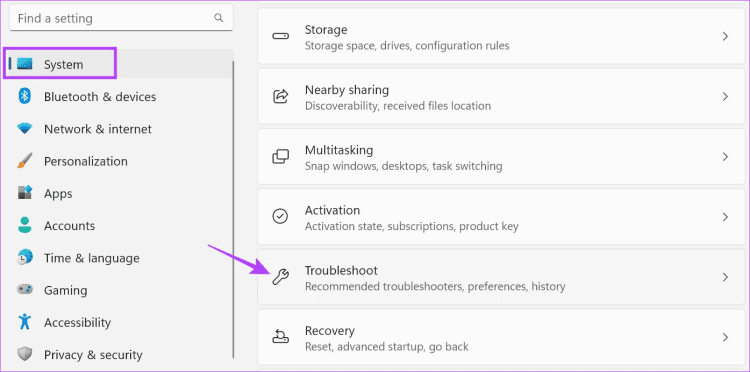Viewport: 750px width, 372px height.
Task: Open Recovery via chevron arrow
Action: click(725, 337)
